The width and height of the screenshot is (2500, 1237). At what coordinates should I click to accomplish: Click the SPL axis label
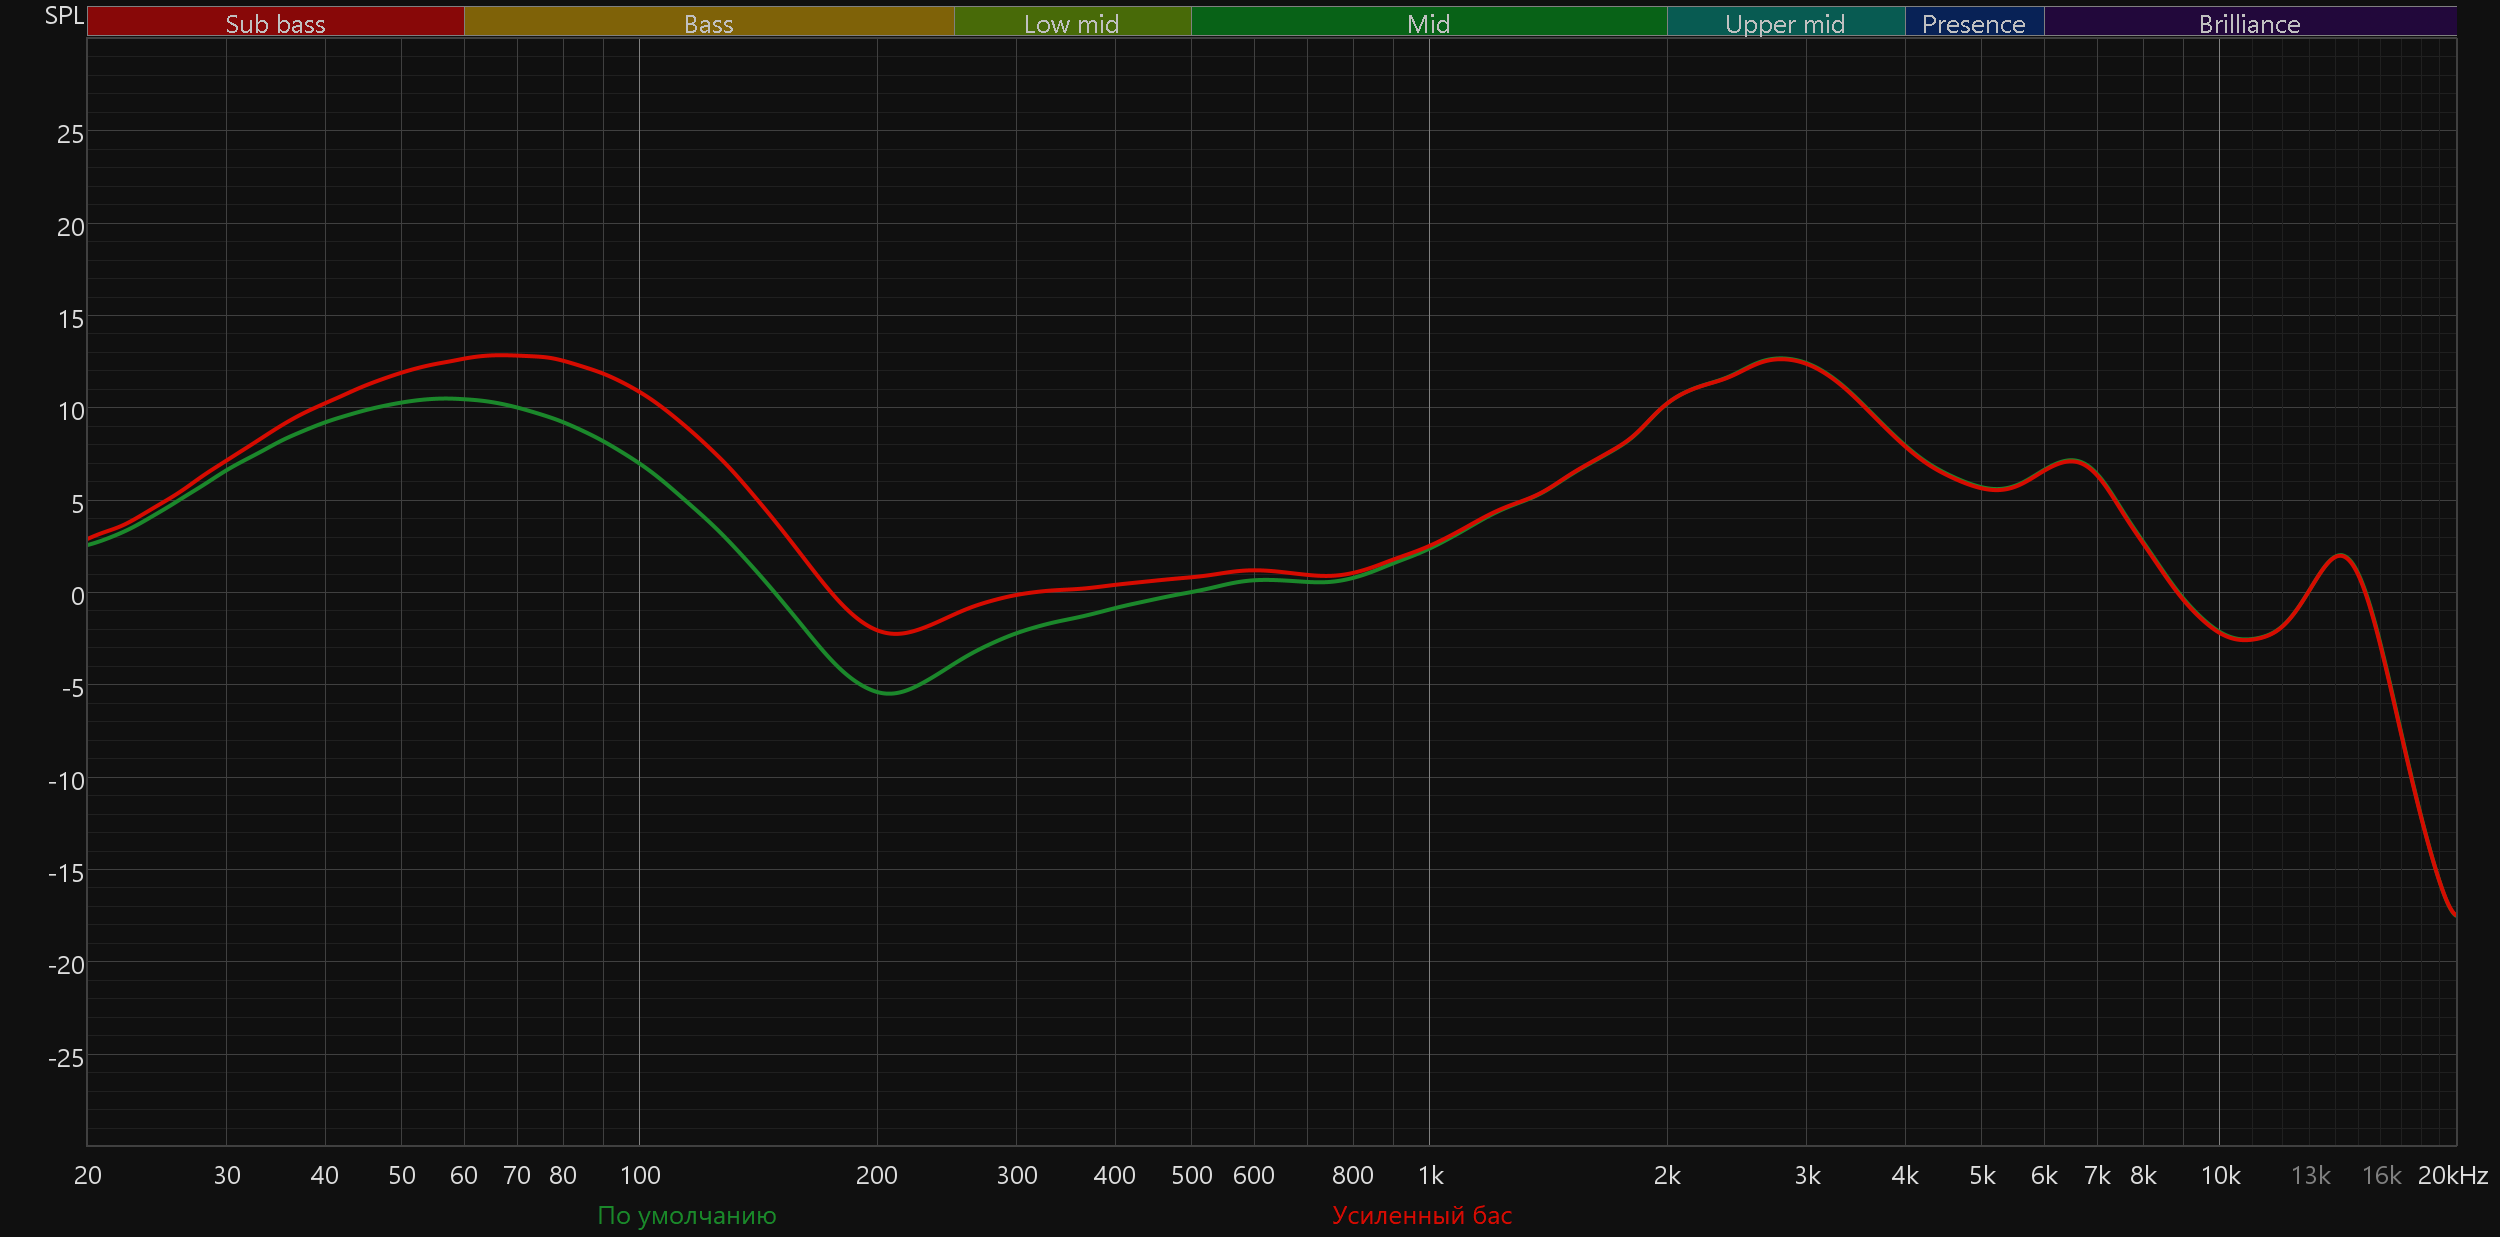(64, 16)
